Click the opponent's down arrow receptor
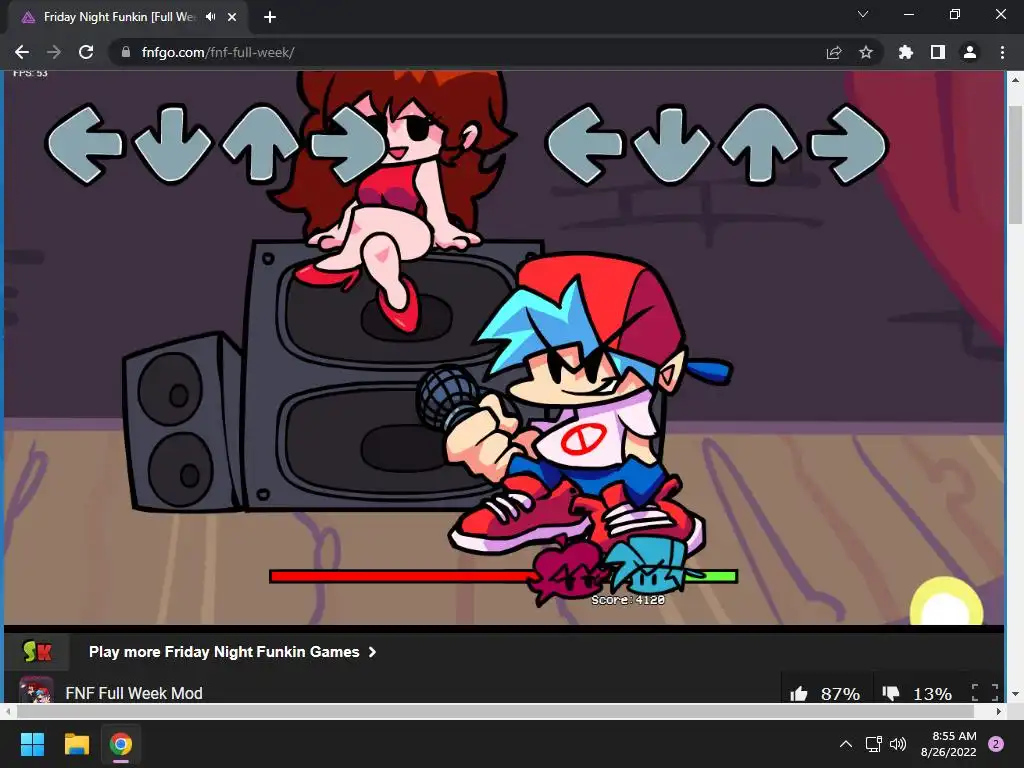This screenshot has height=768, width=1024. point(172,144)
